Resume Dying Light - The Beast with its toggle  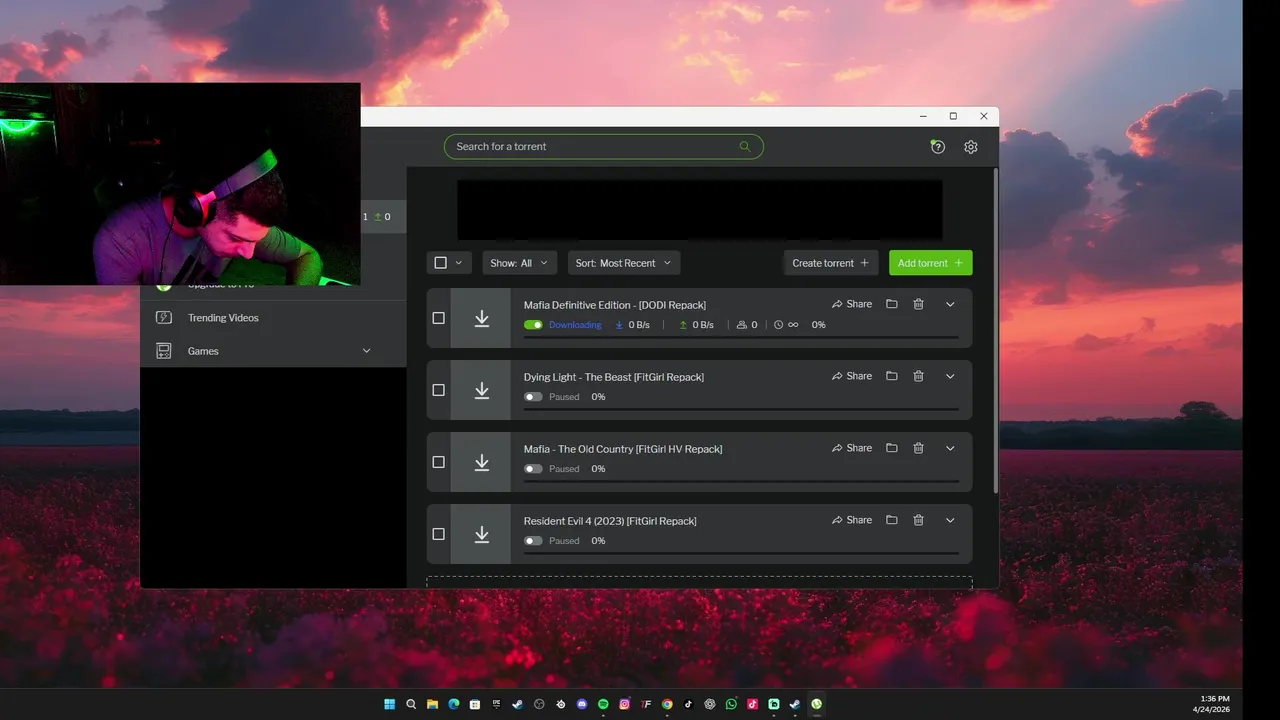533,397
